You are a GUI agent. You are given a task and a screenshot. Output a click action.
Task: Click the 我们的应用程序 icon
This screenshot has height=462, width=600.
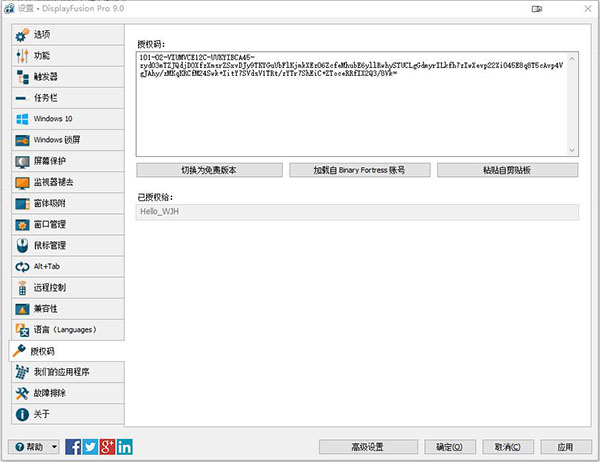click(x=22, y=372)
